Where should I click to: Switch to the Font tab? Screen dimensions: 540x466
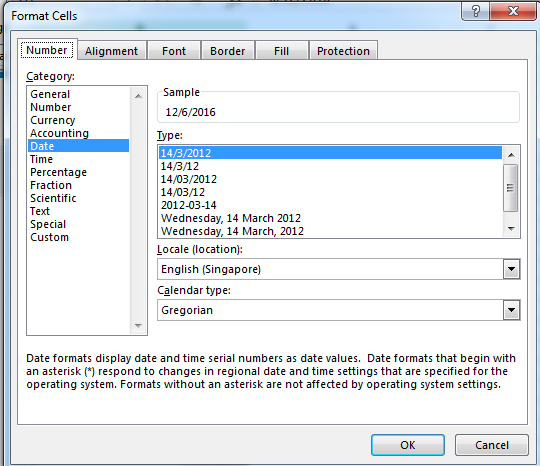[174, 51]
